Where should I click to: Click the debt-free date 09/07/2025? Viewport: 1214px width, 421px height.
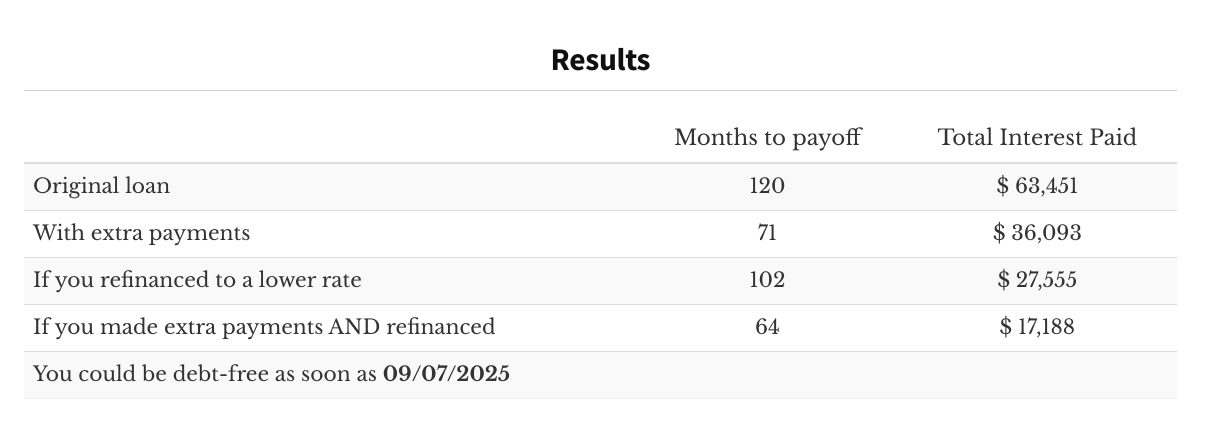pos(446,375)
